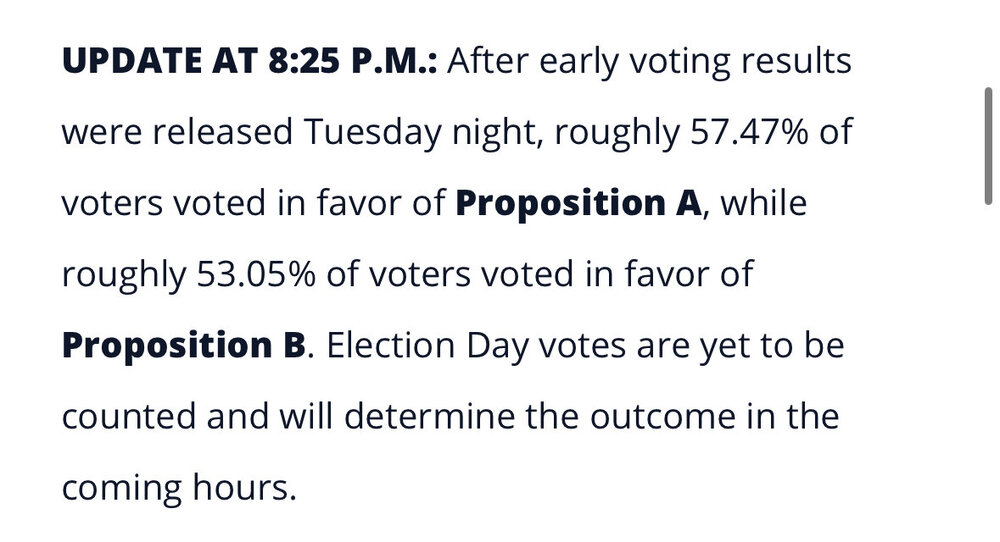Click the word released
Screen dimensions: 1000x542
pyautogui.click(x=211, y=132)
